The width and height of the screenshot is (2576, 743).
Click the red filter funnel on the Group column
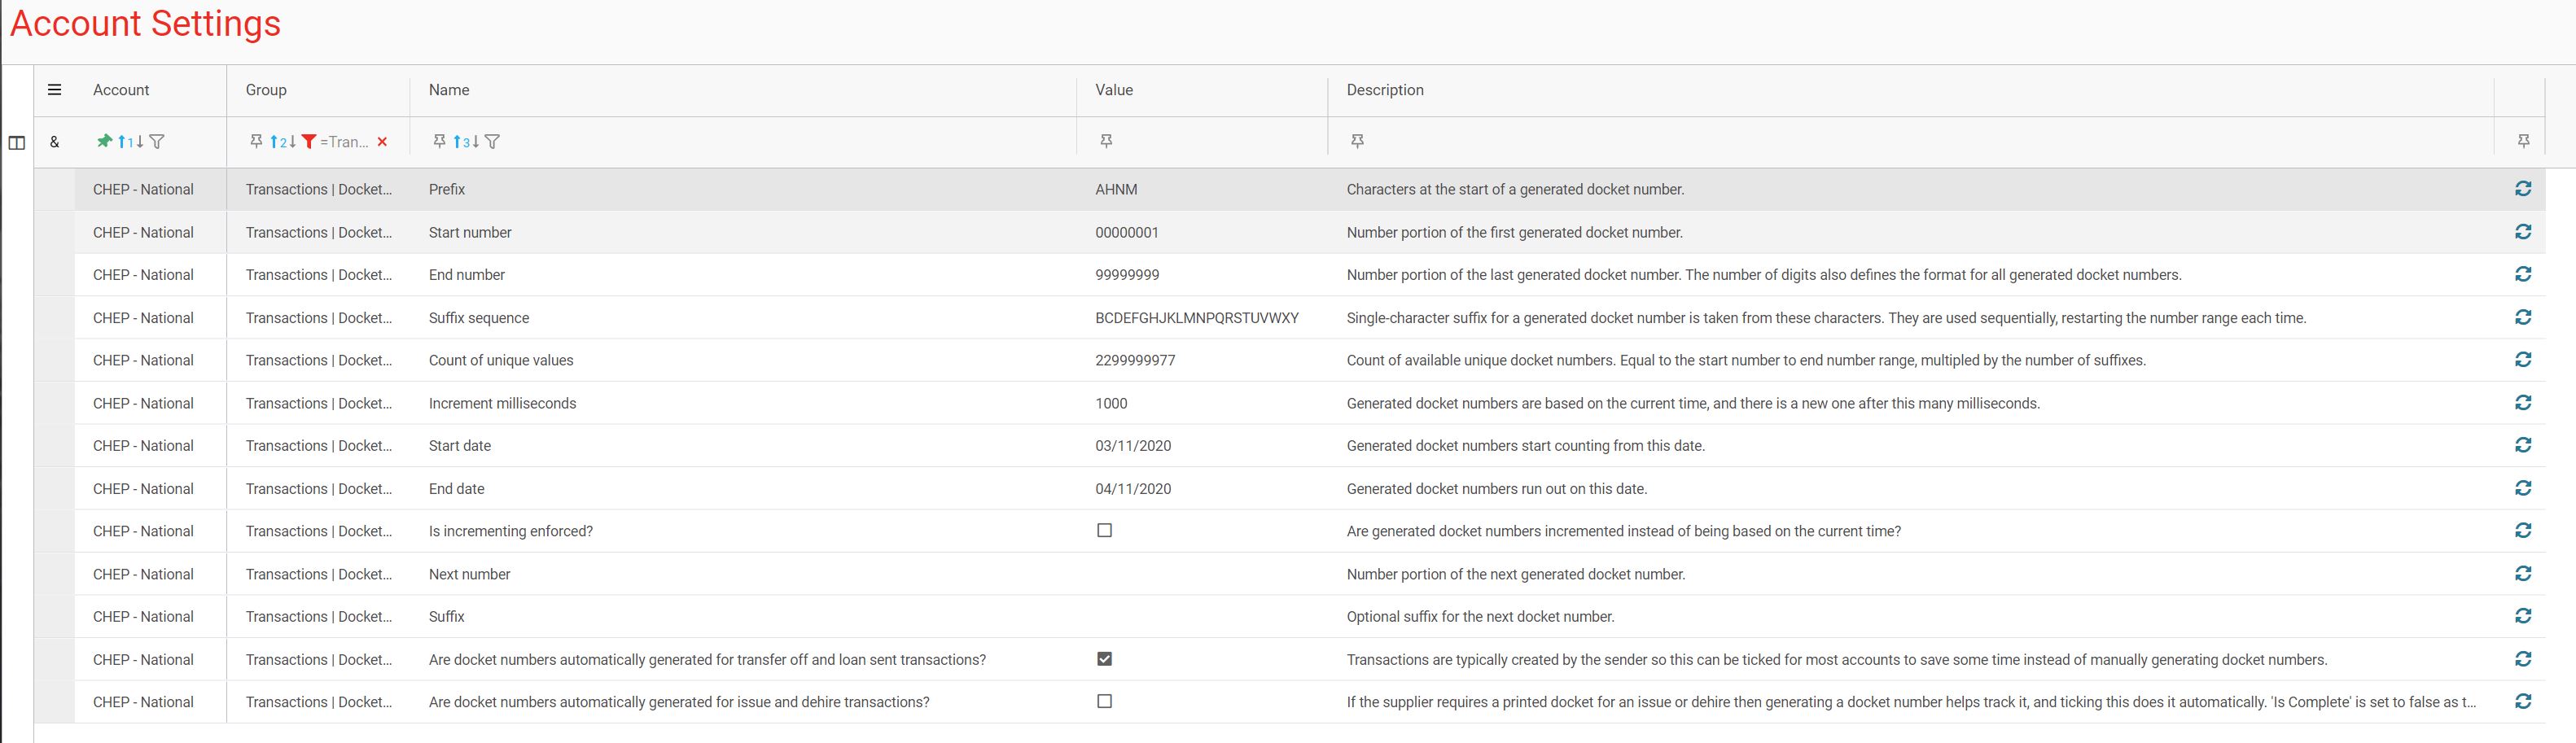(306, 141)
